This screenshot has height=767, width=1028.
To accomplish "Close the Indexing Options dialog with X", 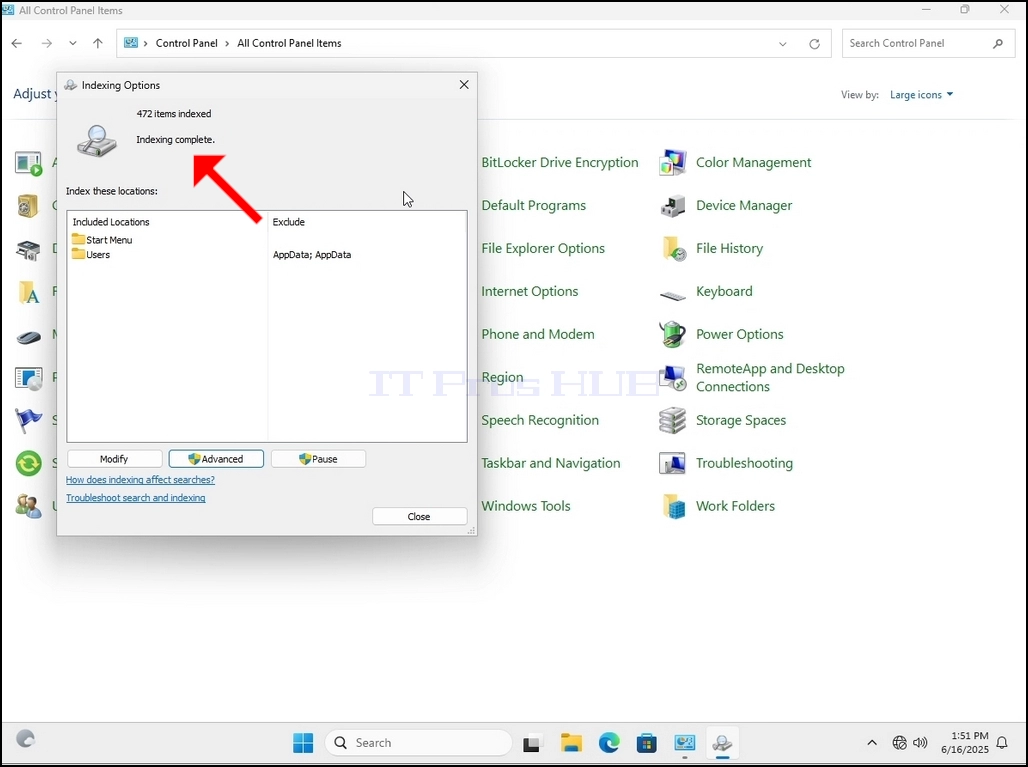I will pyautogui.click(x=464, y=85).
